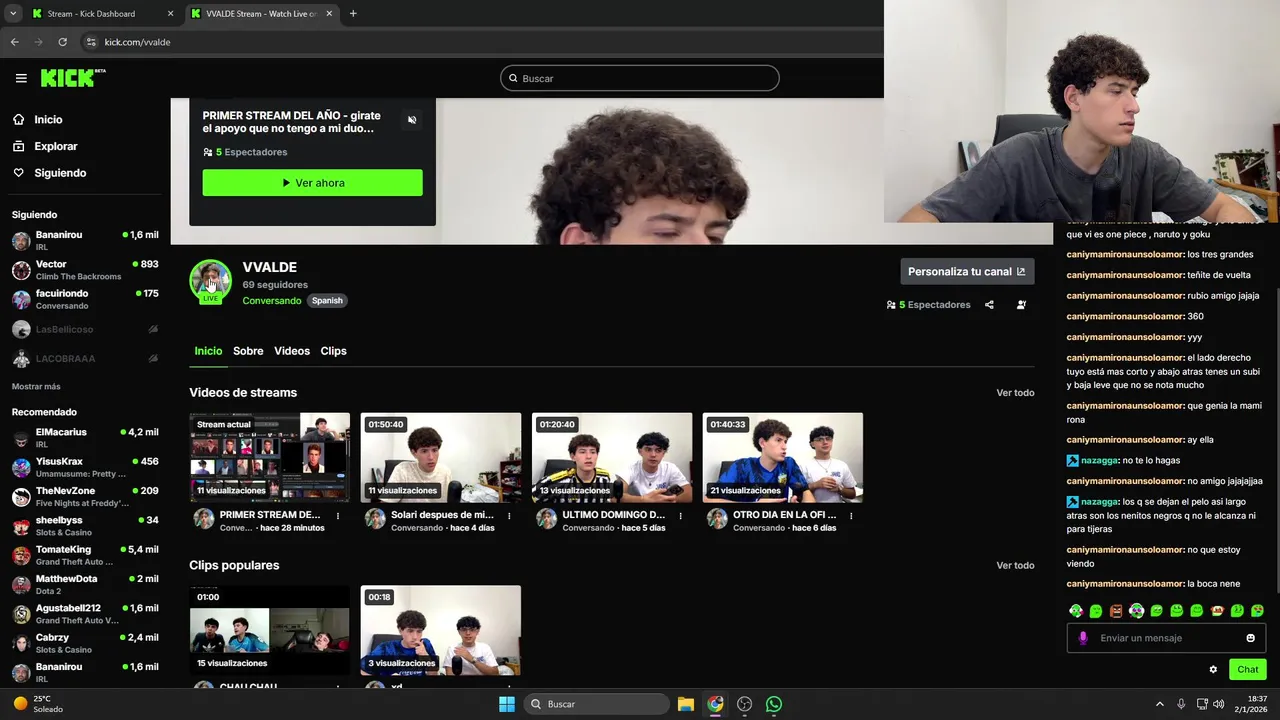Click the share channel icon

pyautogui.click(x=989, y=305)
